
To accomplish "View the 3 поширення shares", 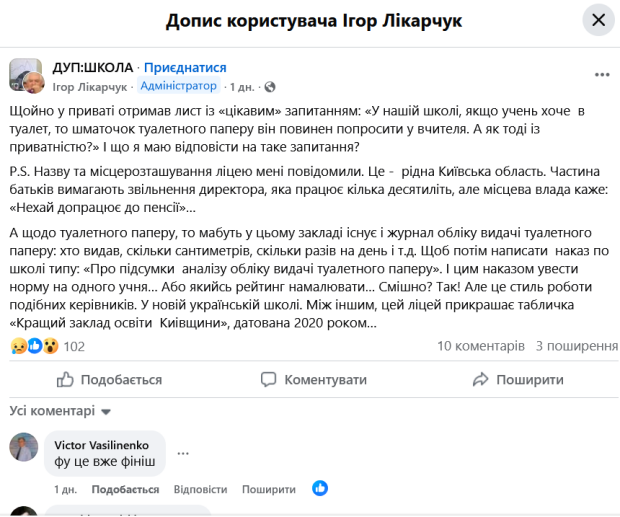I will [x=577, y=346].
